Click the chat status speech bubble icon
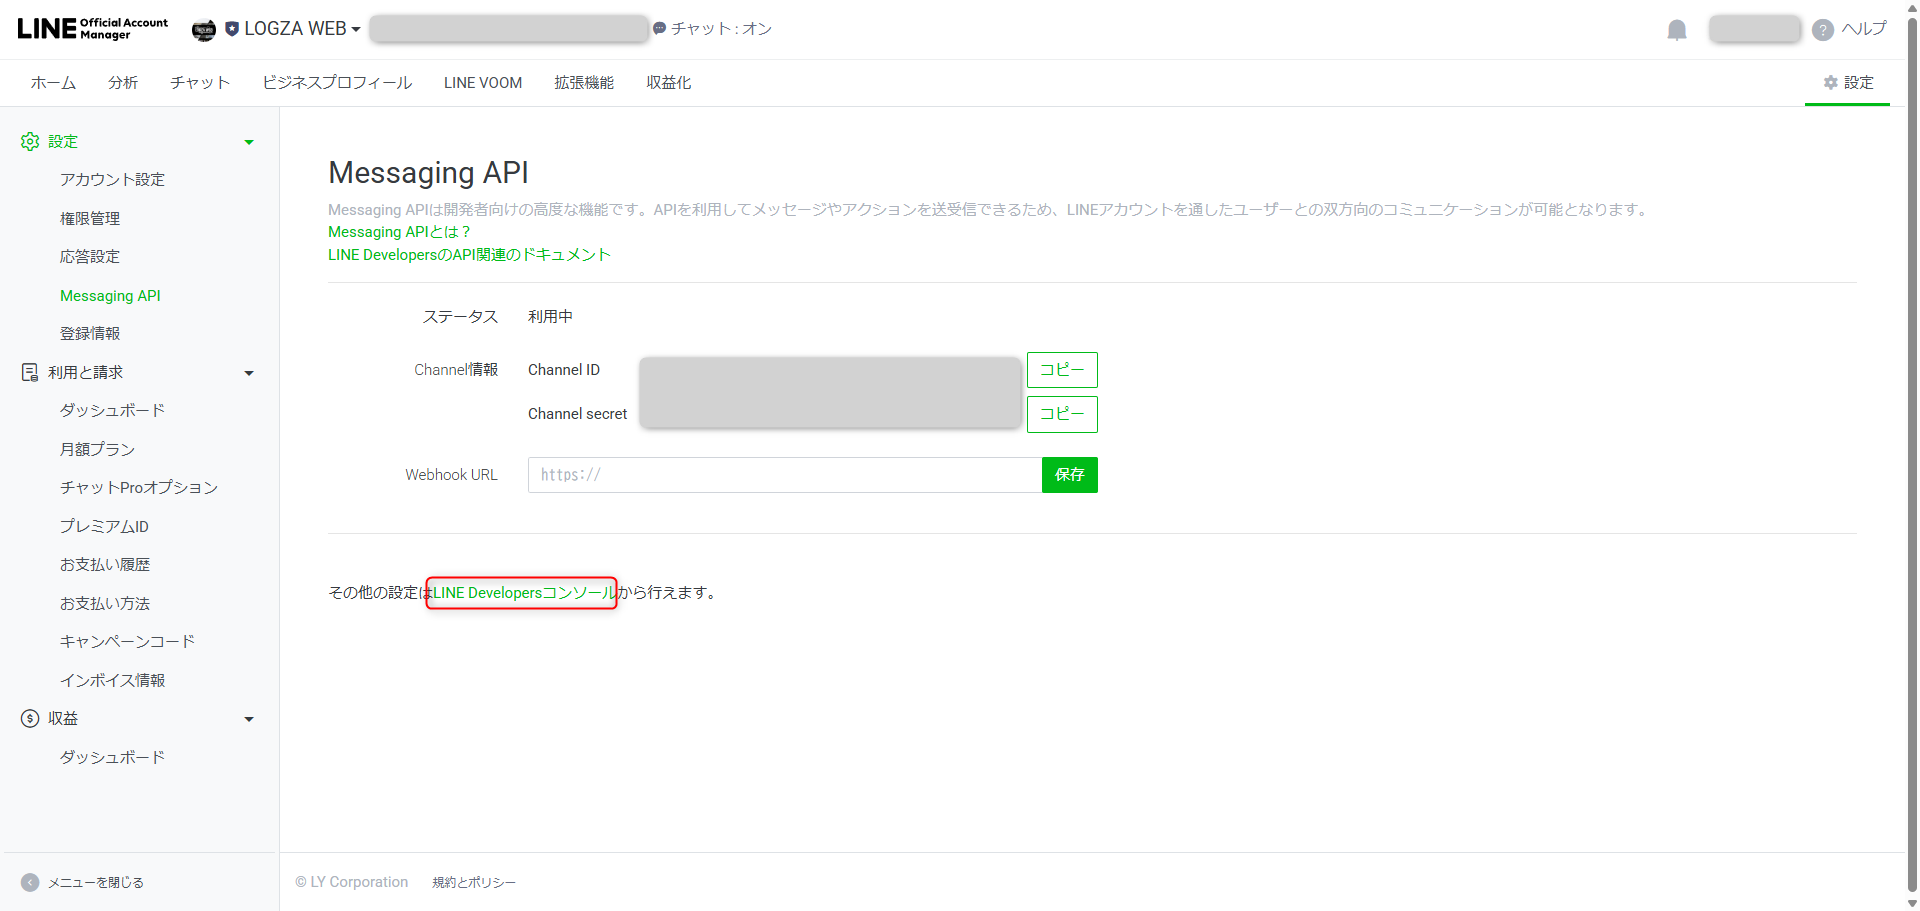The height and width of the screenshot is (911, 1920). [658, 28]
